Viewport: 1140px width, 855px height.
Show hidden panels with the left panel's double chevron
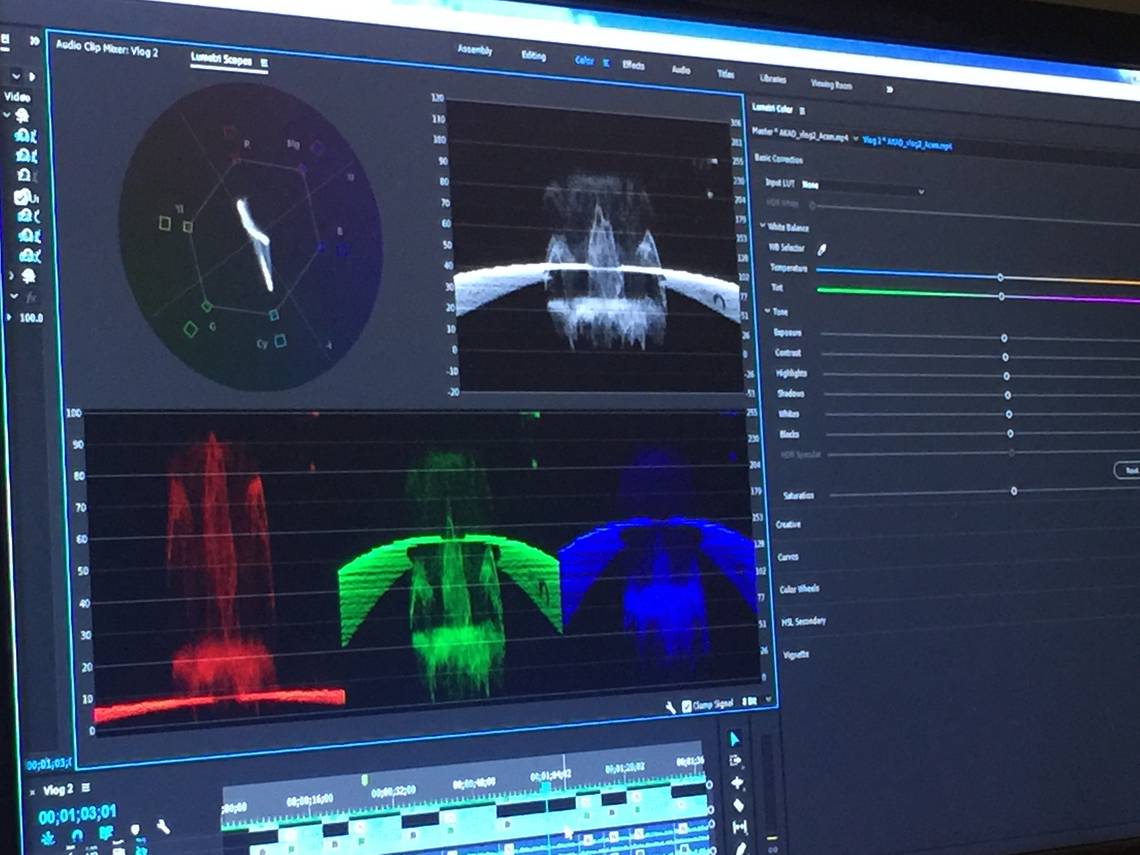click(x=33, y=41)
